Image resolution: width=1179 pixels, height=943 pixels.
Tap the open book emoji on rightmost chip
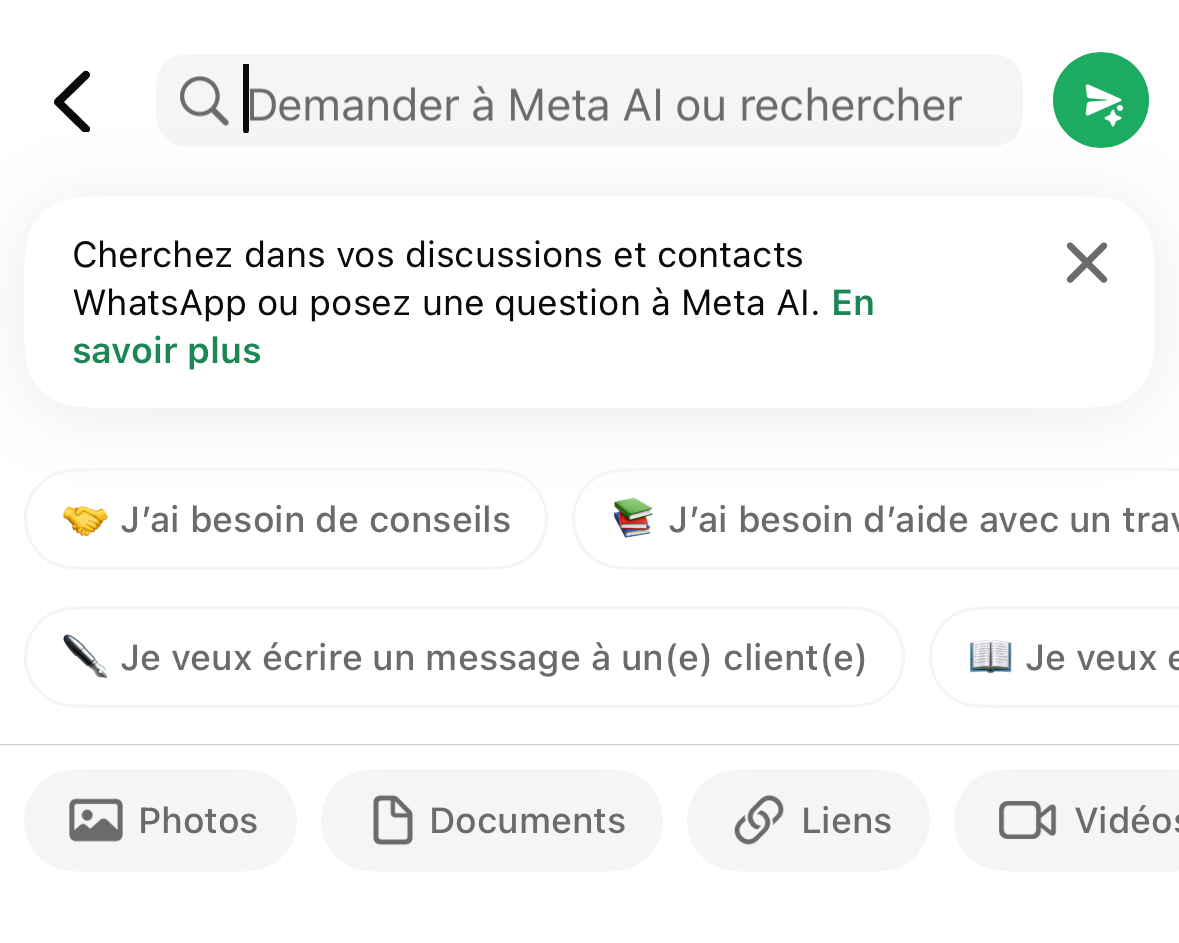point(990,657)
